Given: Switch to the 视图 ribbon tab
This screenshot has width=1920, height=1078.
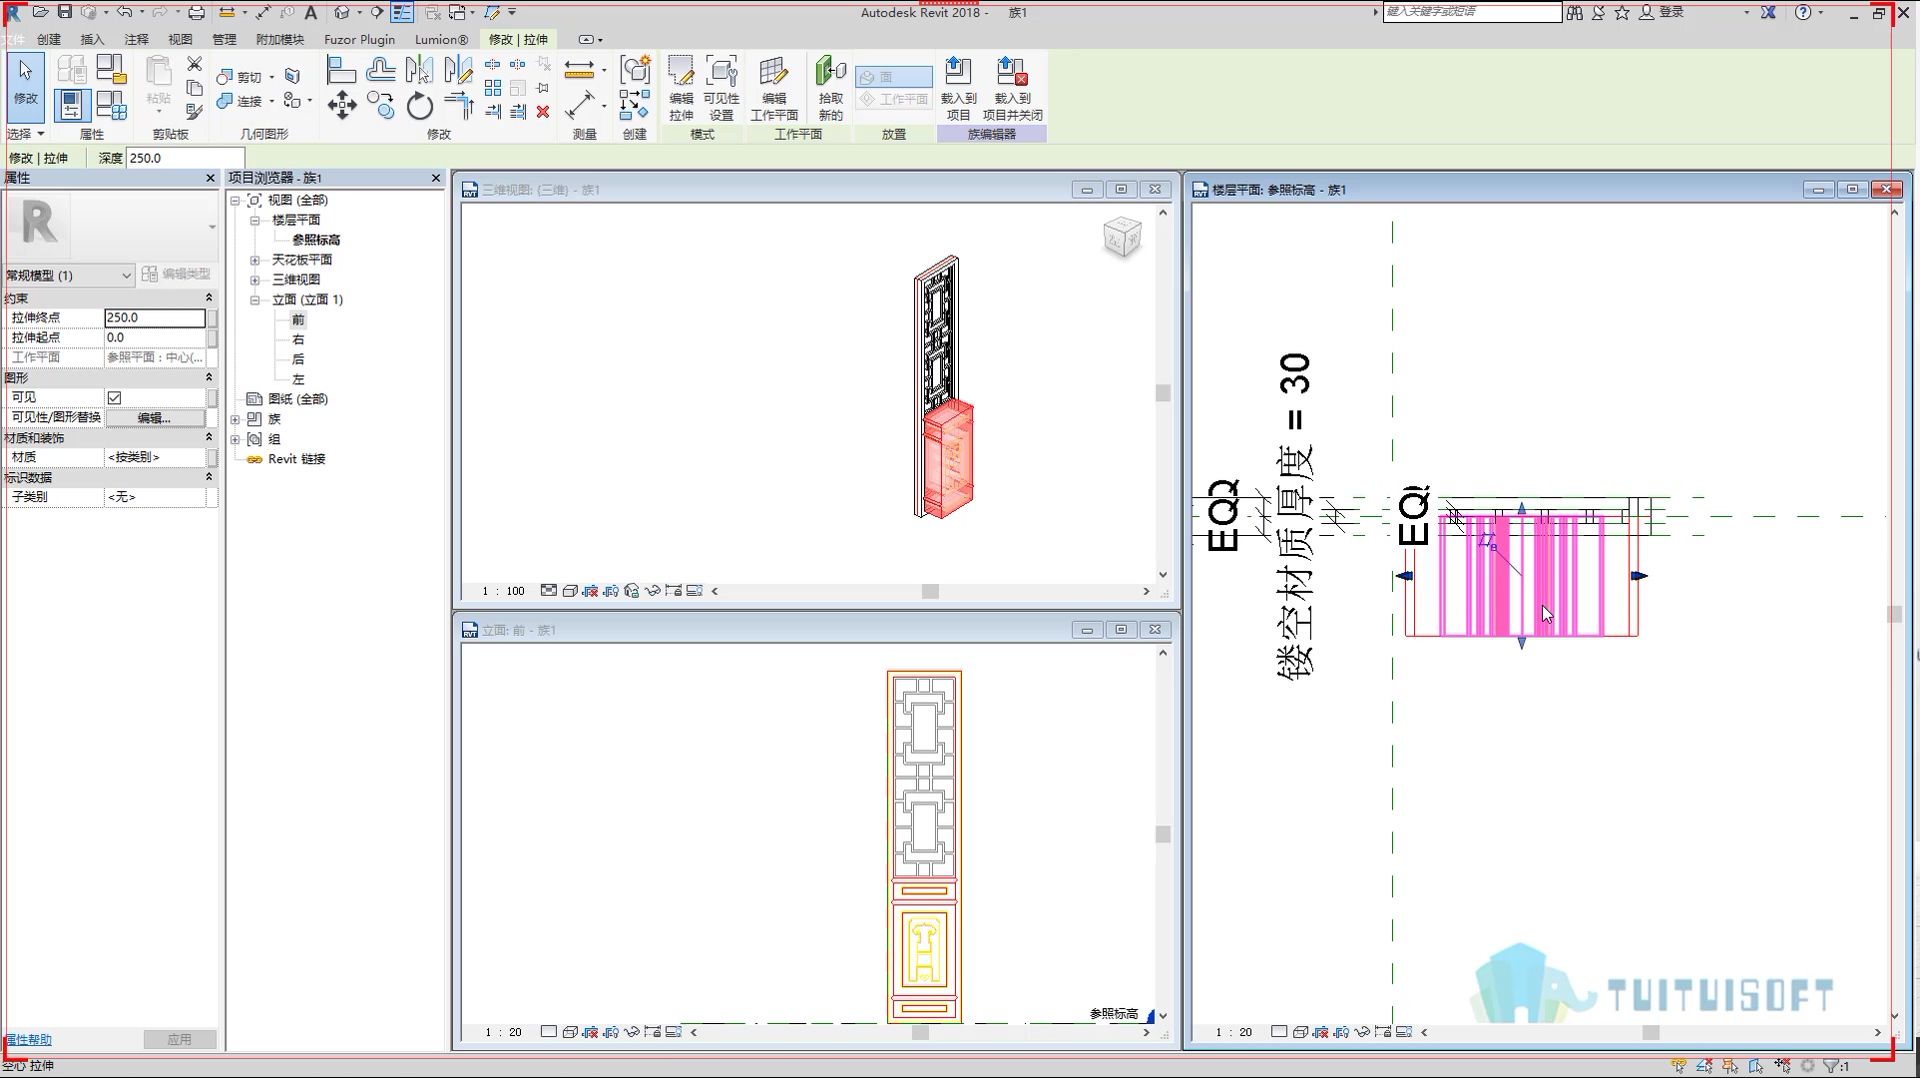Looking at the screenshot, I should pyautogui.click(x=180, y=39).
